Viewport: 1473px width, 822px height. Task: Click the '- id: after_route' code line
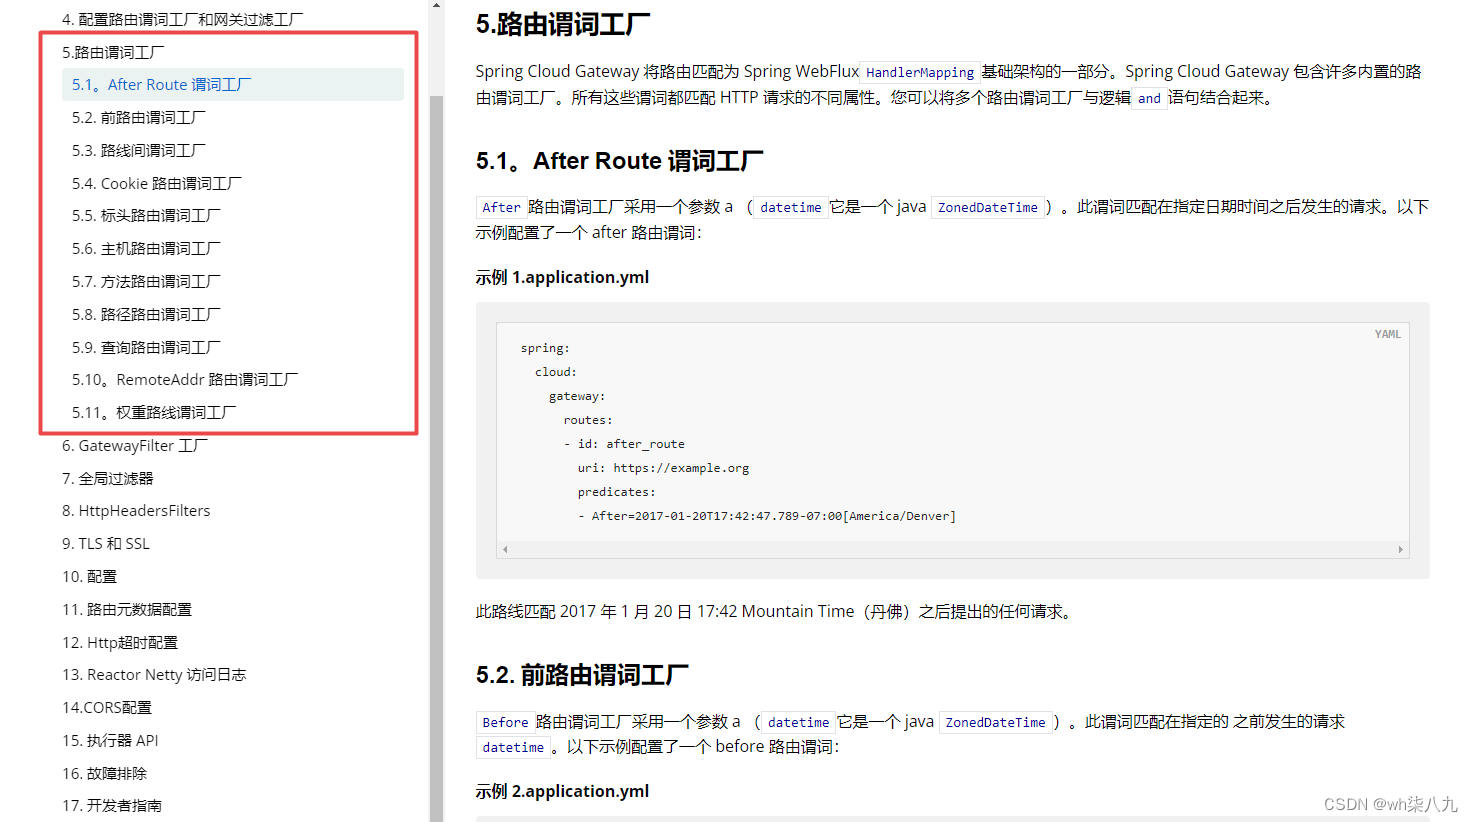tap(624, 444)
